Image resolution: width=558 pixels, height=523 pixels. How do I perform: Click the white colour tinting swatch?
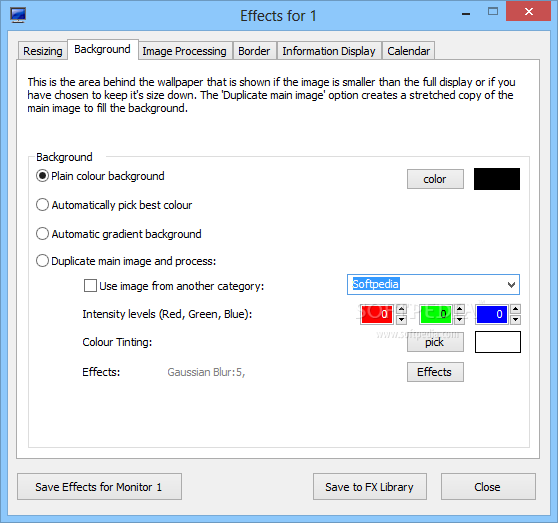(x=498, y=342)
